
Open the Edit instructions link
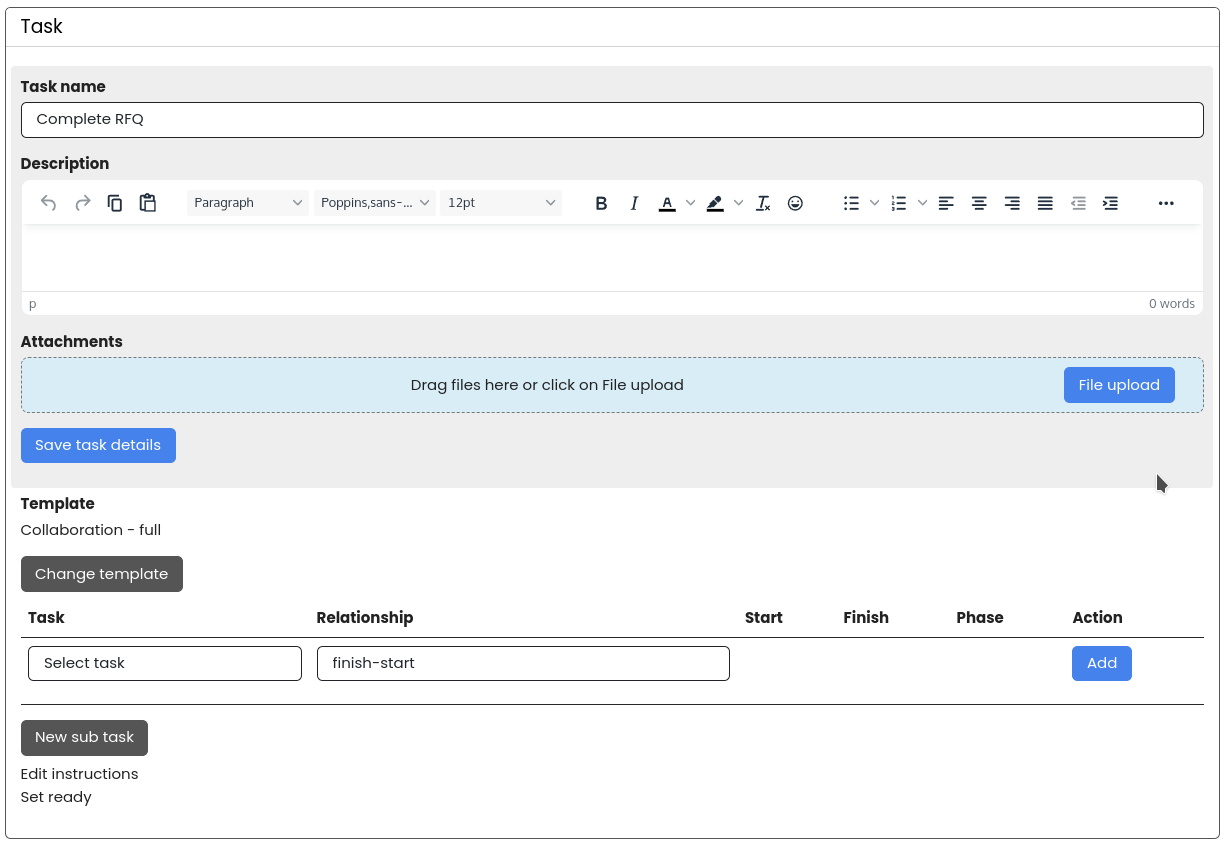pos(80,774)
